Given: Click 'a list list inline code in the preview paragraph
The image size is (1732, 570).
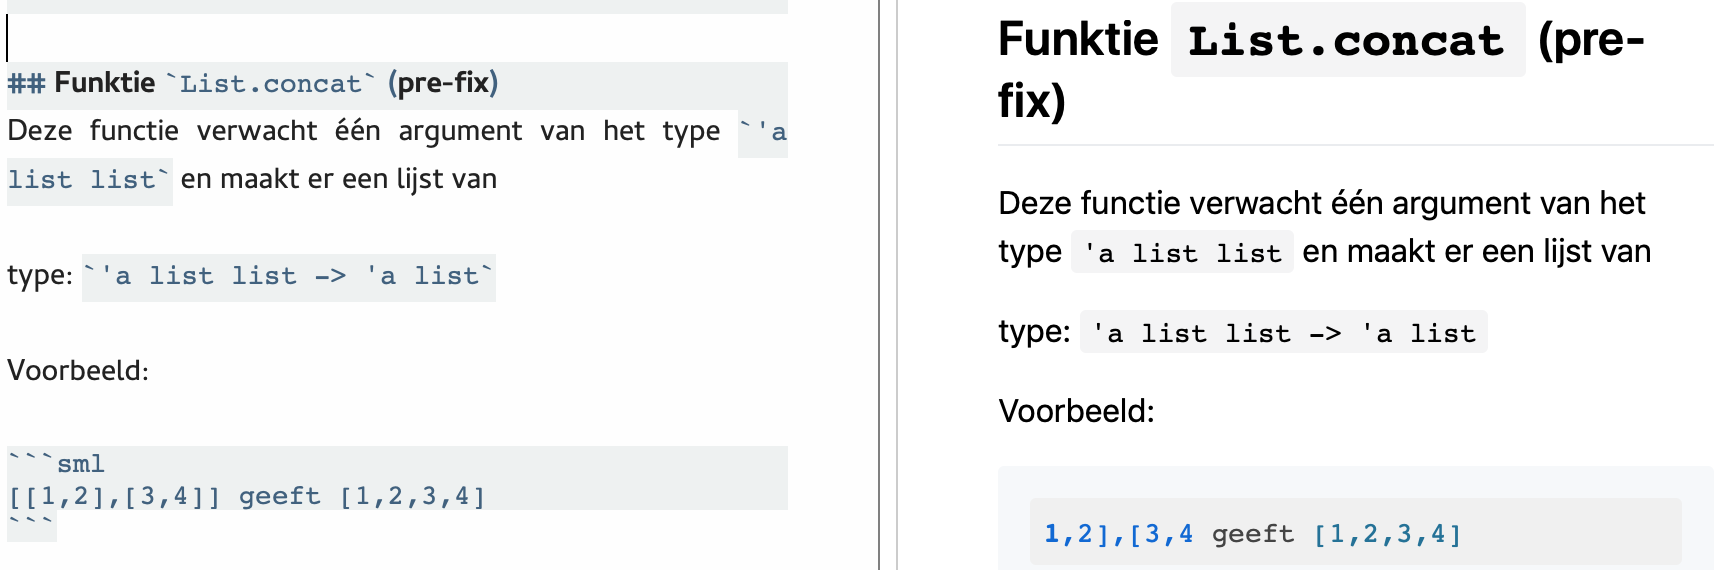Looking at the screenshot, I should (1182, 253).
